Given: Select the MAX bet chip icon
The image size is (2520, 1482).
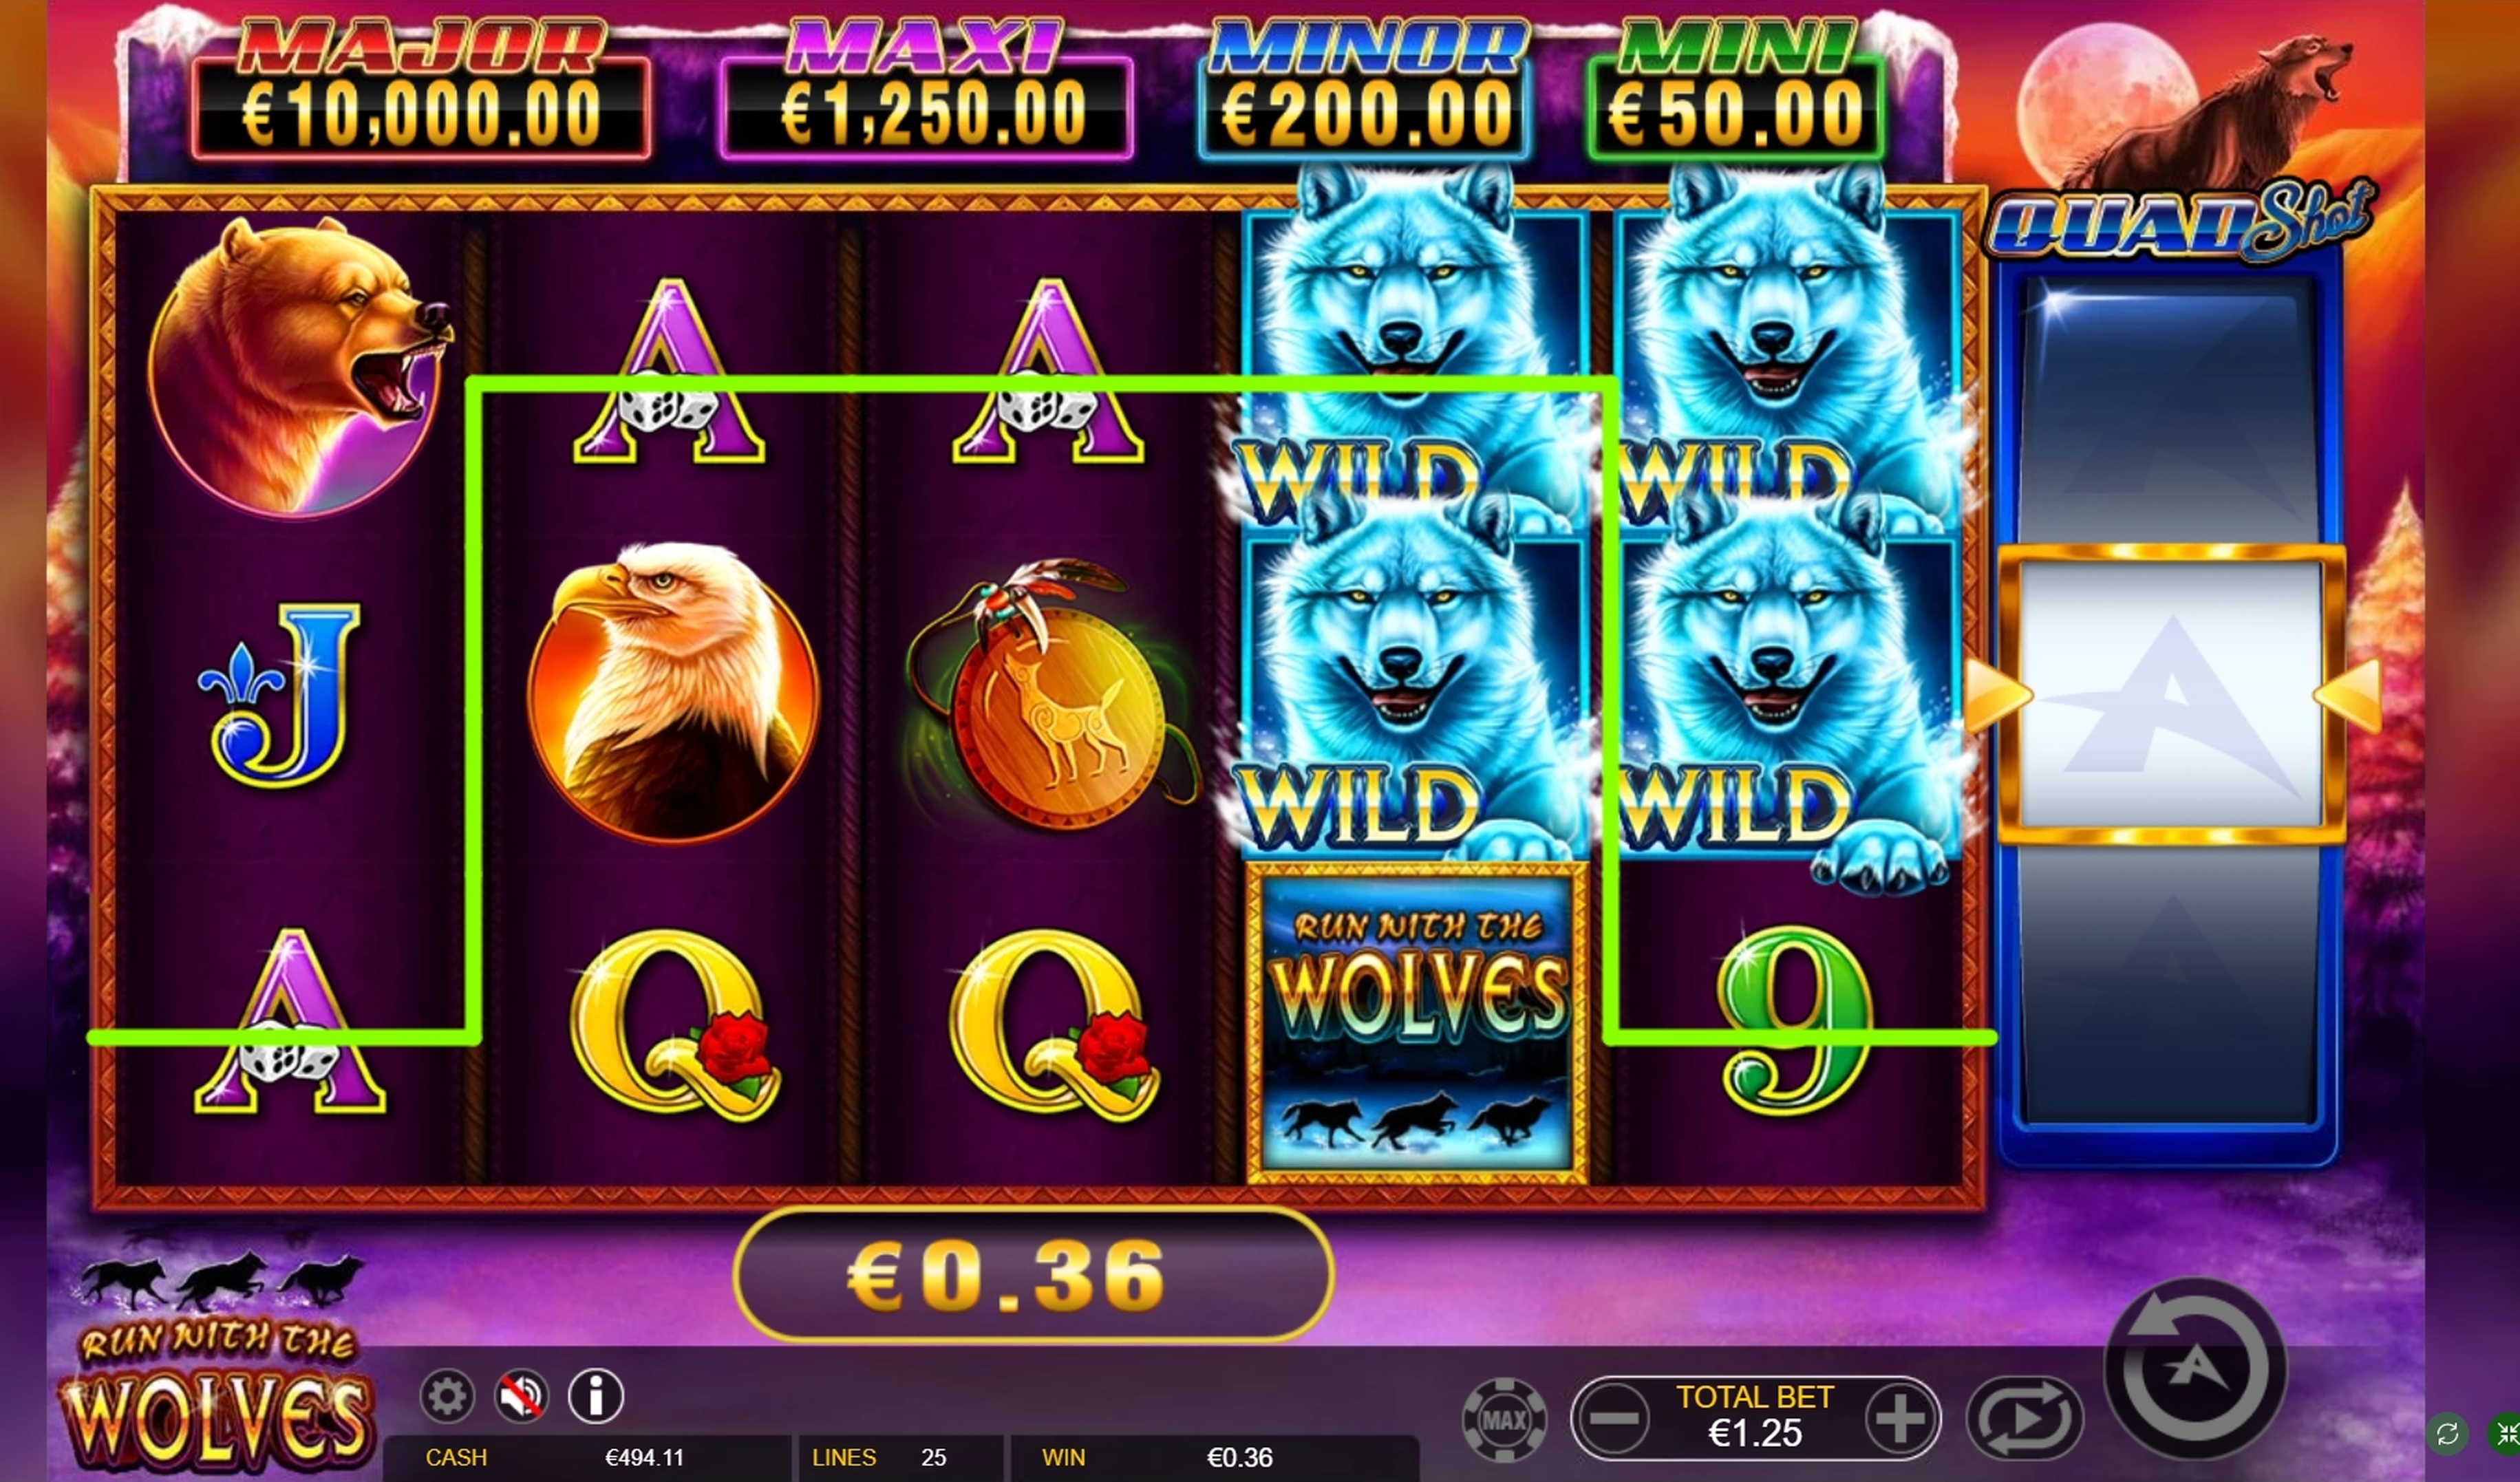Looking at the screenshot, I should point(1504,1419).
